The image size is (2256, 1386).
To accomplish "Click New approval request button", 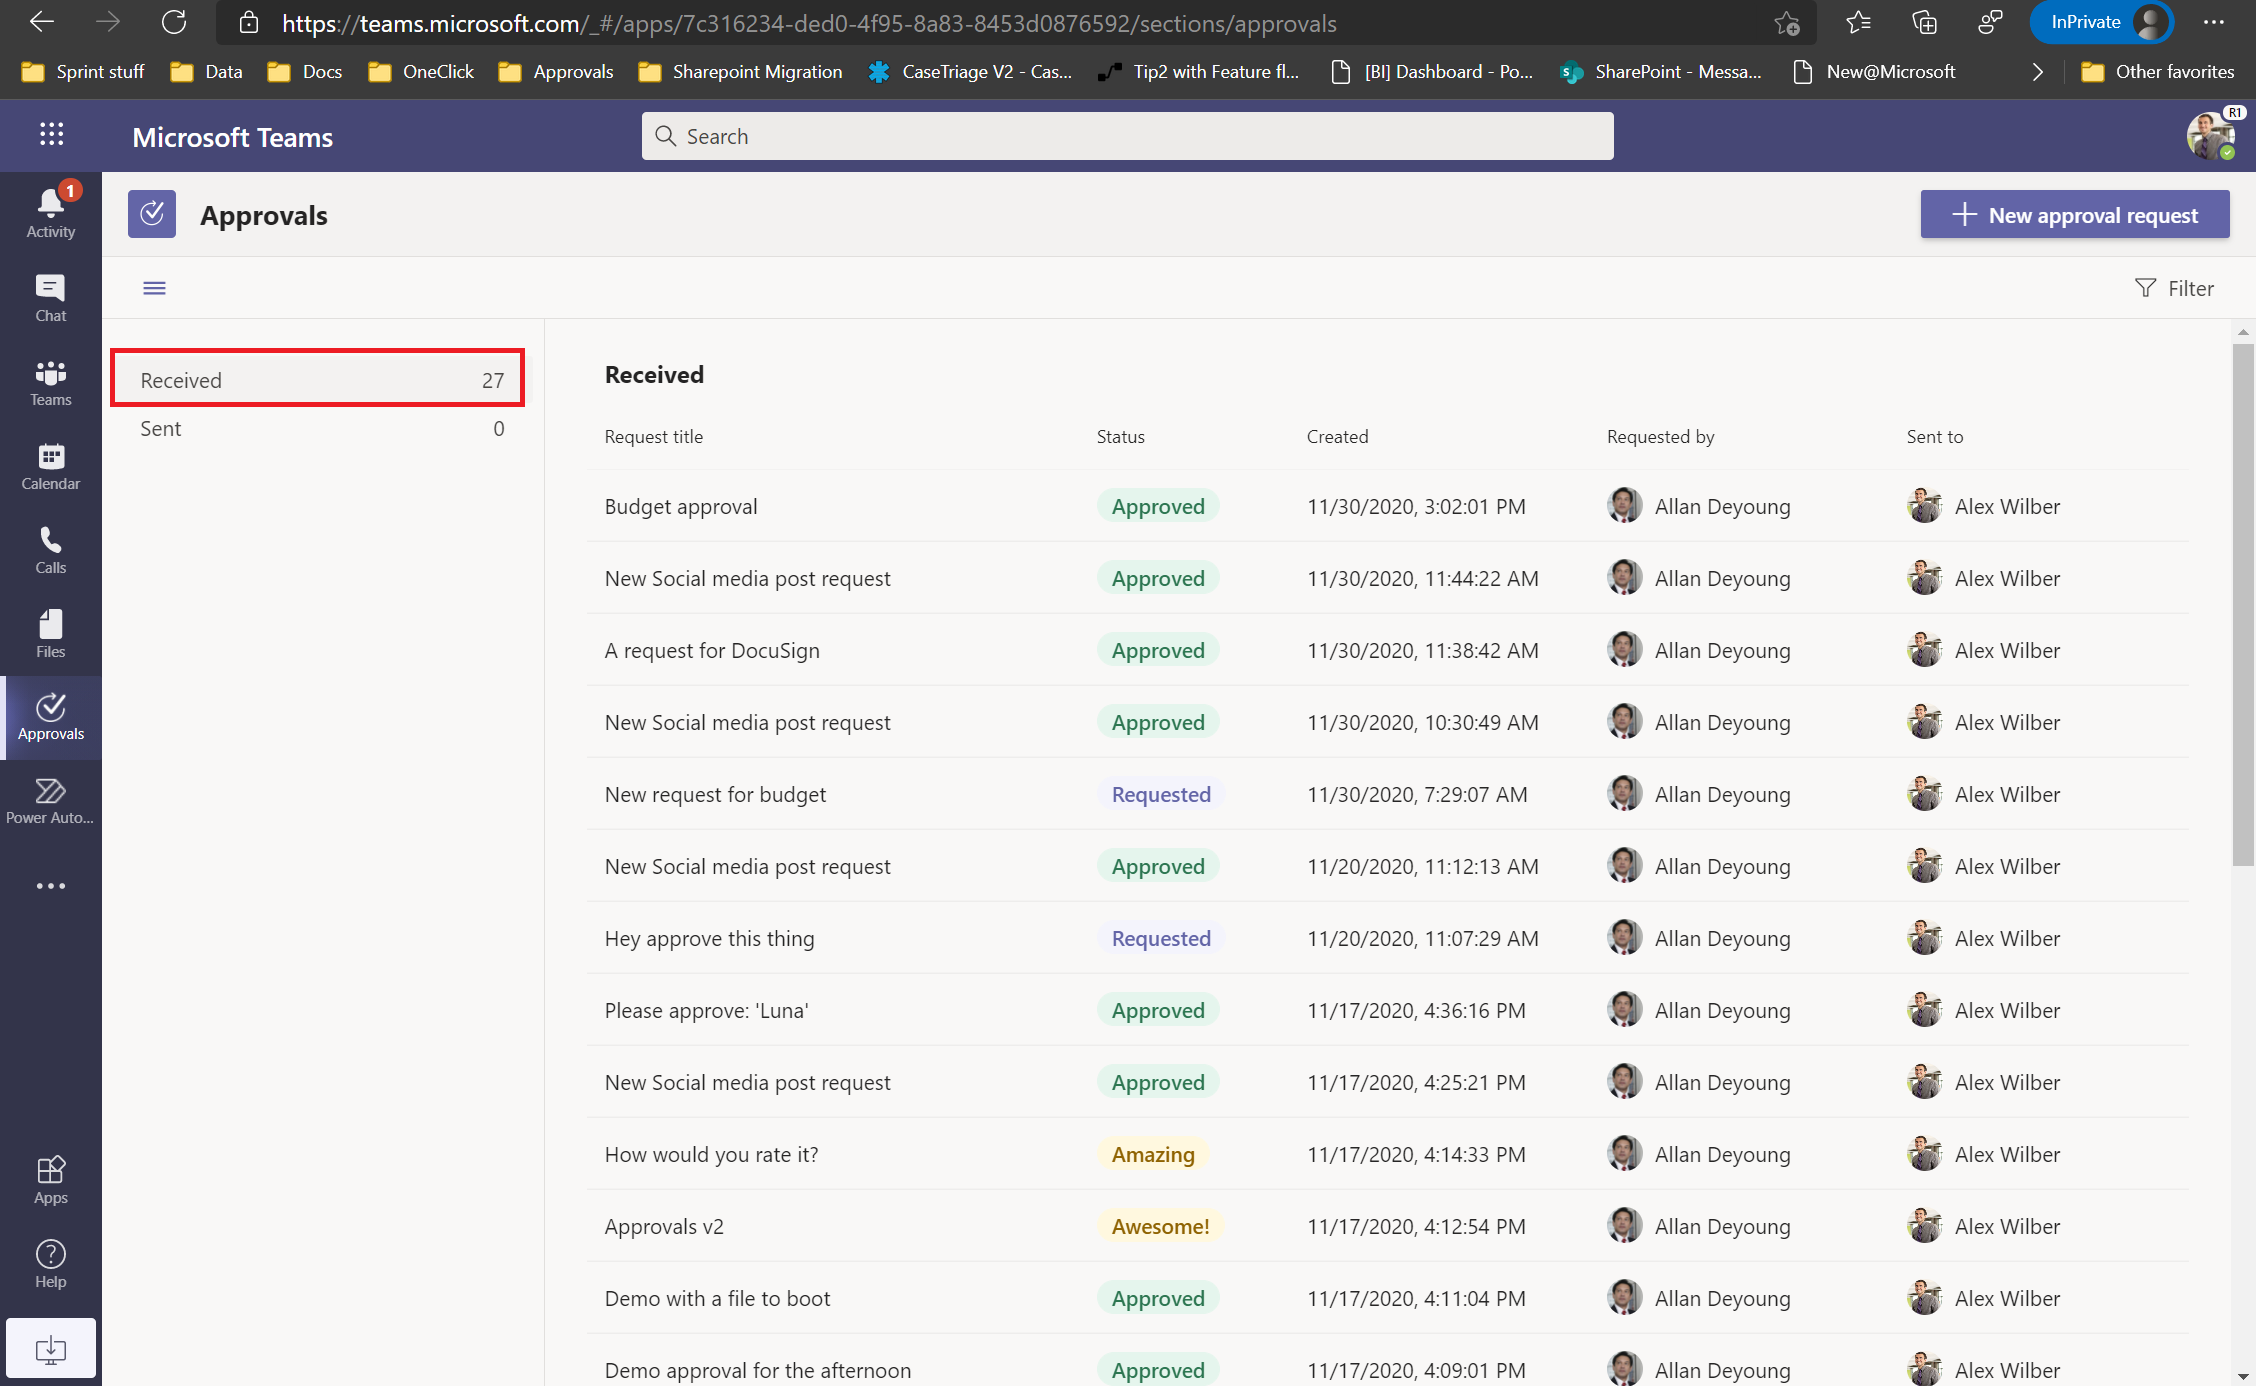I will coord(2077,214).
